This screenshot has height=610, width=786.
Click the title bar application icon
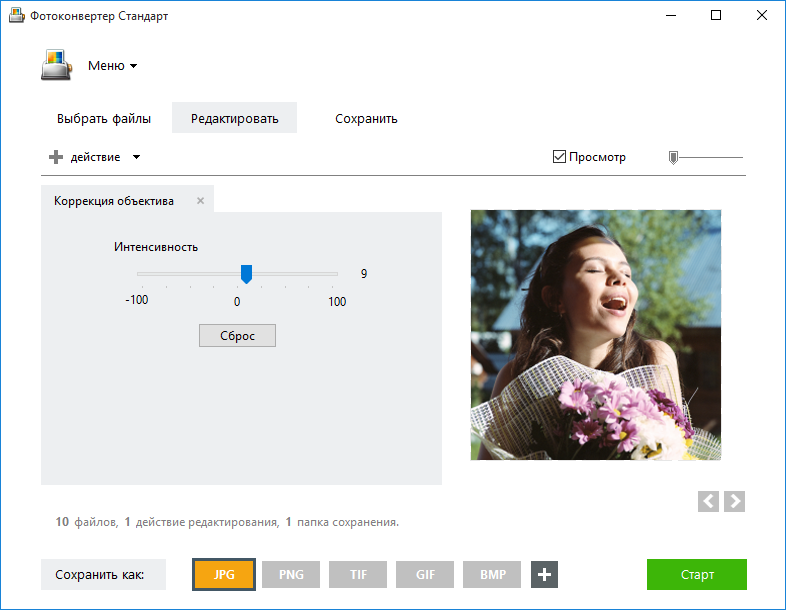coord(17,16)
